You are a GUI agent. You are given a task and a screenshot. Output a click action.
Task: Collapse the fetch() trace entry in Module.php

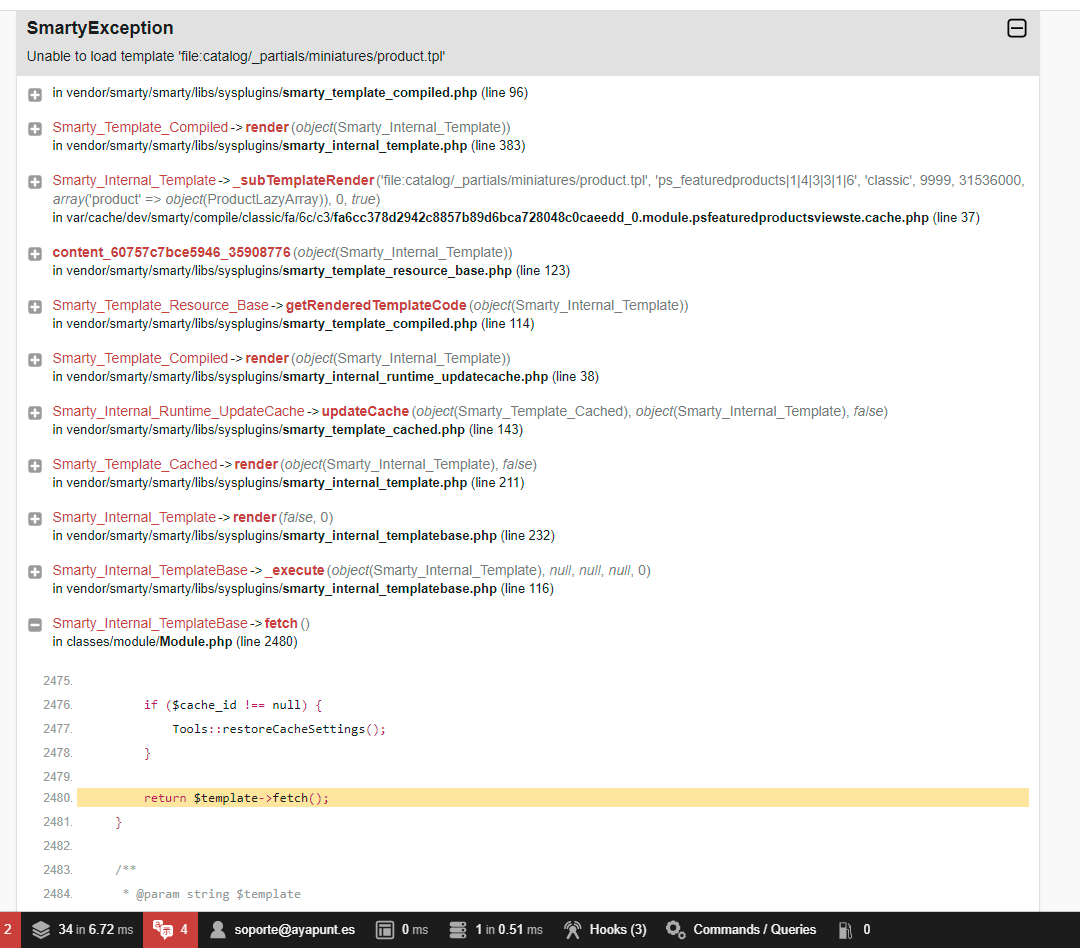click(35, 626)
